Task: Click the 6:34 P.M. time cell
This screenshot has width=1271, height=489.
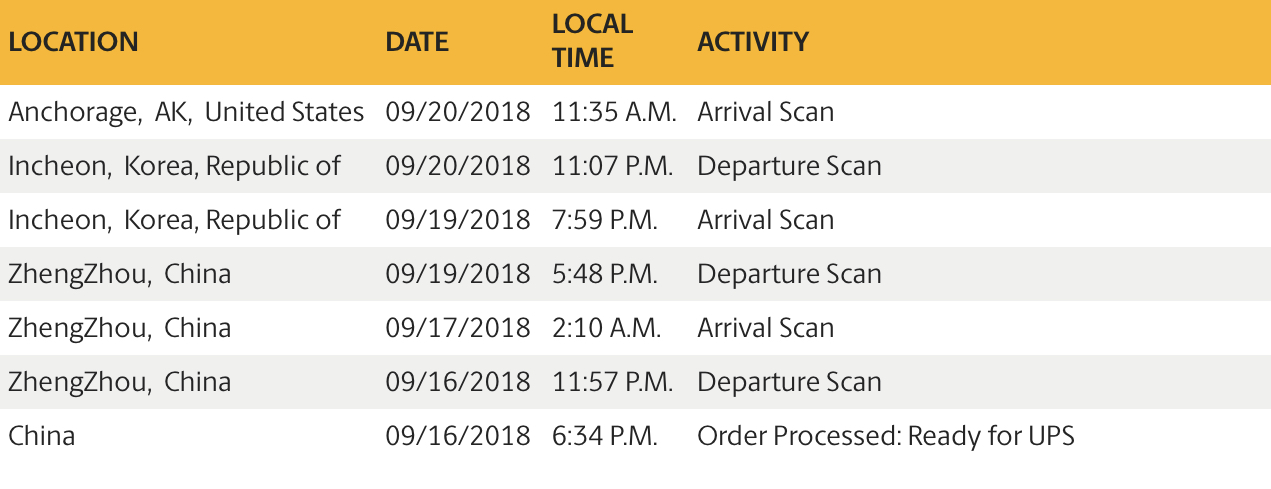Action: coord(605,436)
